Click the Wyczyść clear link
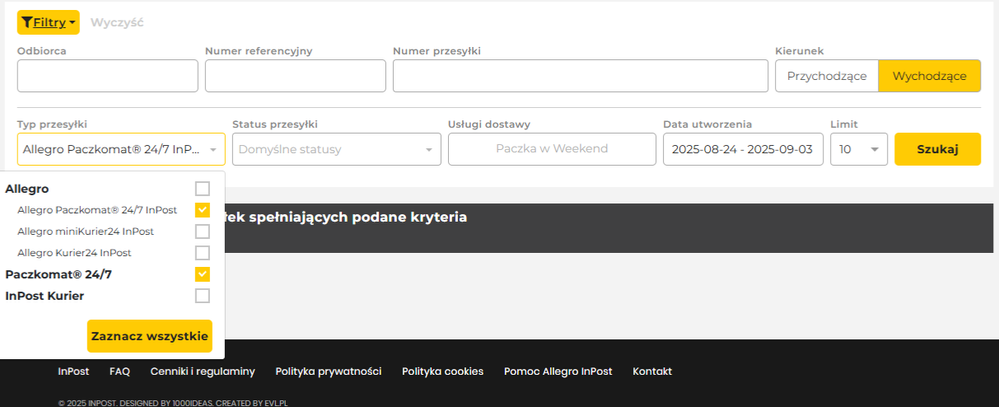This screenshot has width=999, height=407. click(x=117, y=23)
